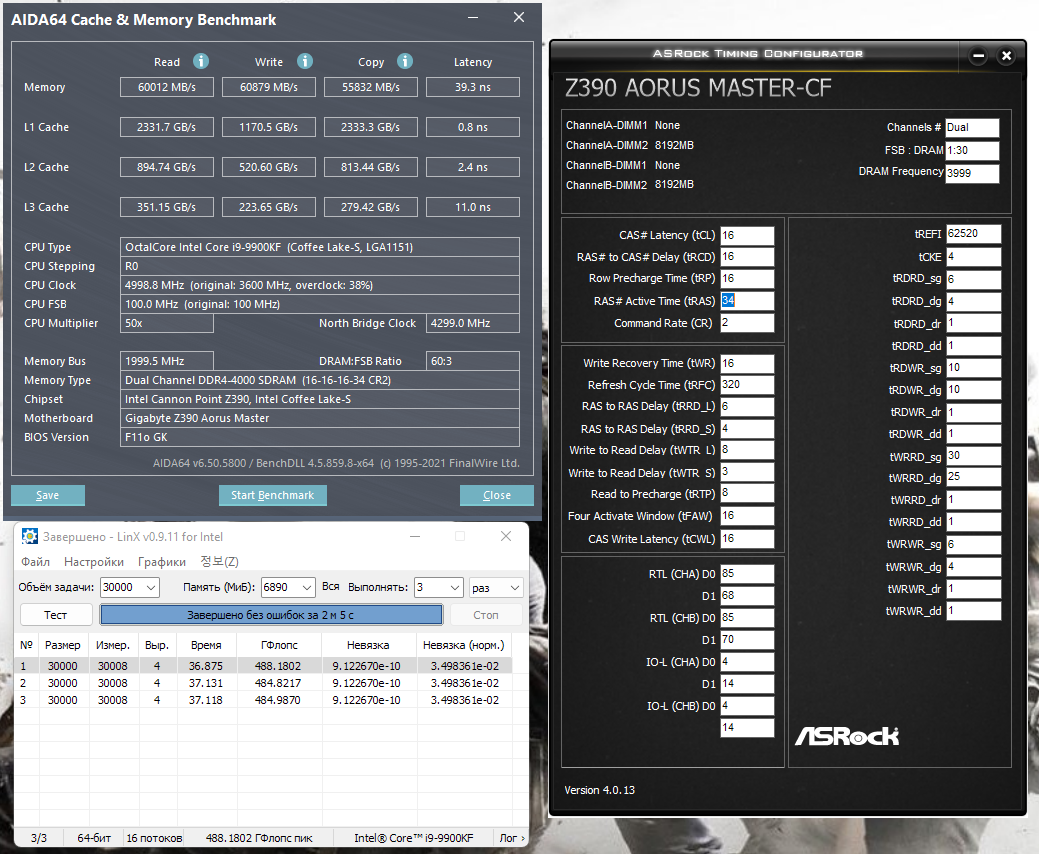Screen dimensions: 1039x854
Task: Click the BIOS Version F11o GK value
Action: (319, 437)
